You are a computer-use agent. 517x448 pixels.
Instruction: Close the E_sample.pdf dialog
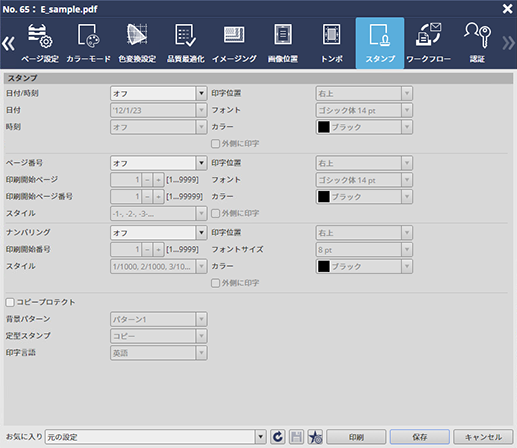(507, 9)
